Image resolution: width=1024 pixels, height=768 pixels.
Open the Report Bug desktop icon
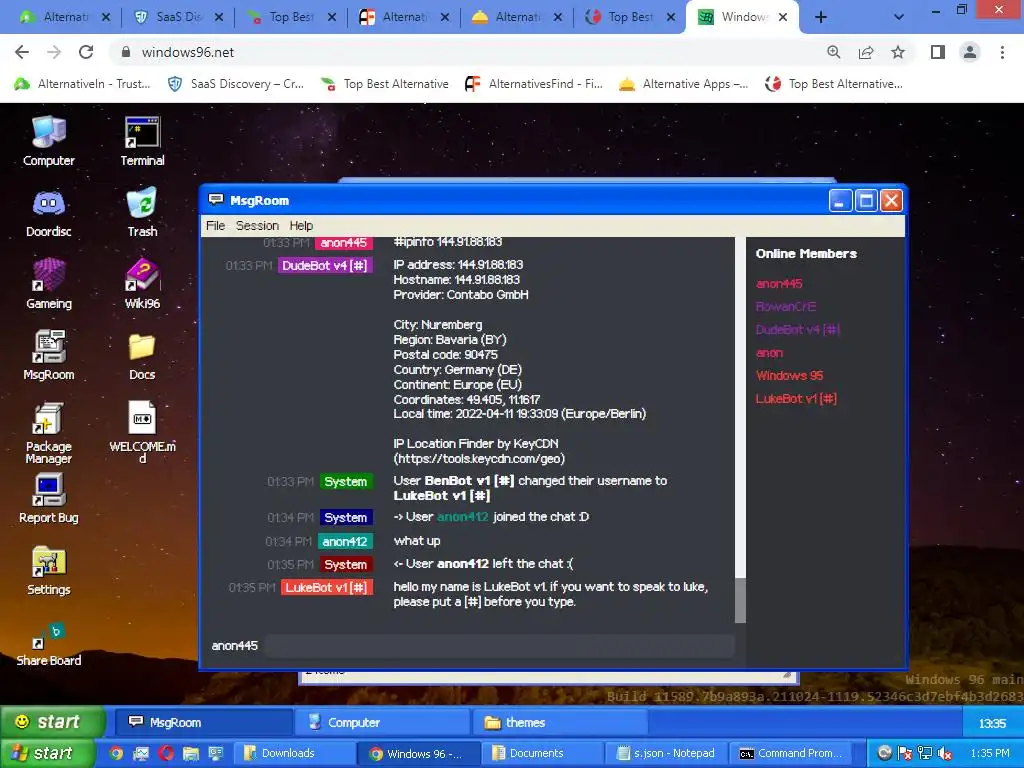coord(48,499)
